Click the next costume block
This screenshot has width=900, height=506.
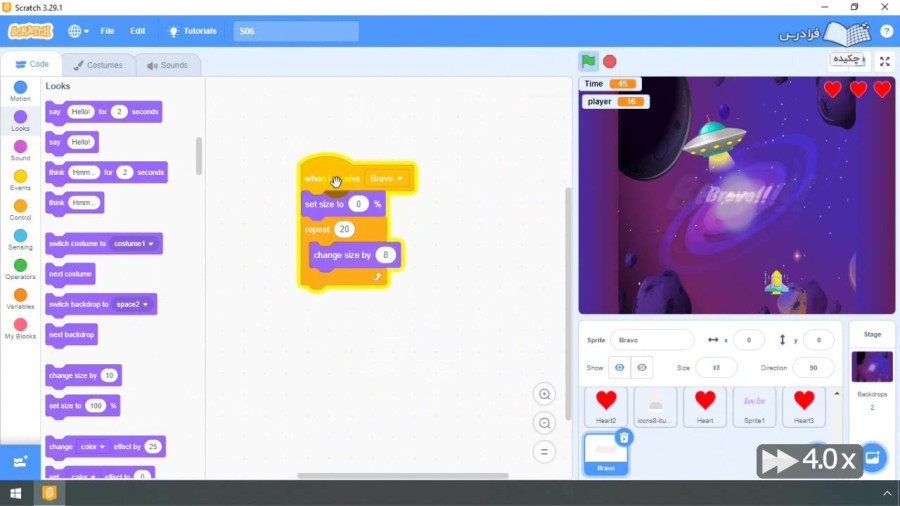pos(70,274)
